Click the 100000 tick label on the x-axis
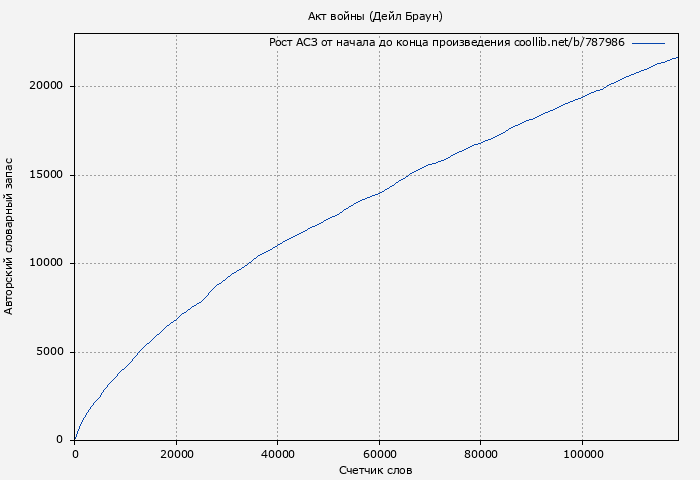 [583, 453]
